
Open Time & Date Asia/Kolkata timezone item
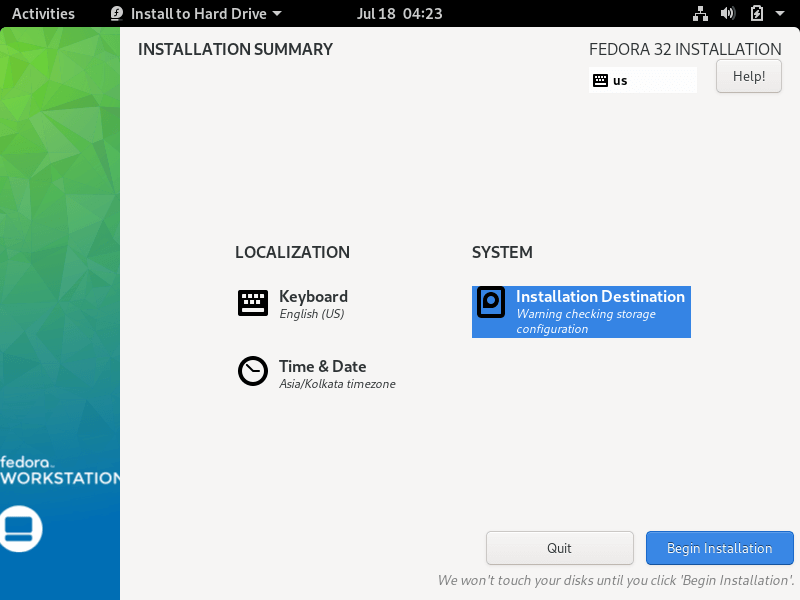click(x=316, y=373)
